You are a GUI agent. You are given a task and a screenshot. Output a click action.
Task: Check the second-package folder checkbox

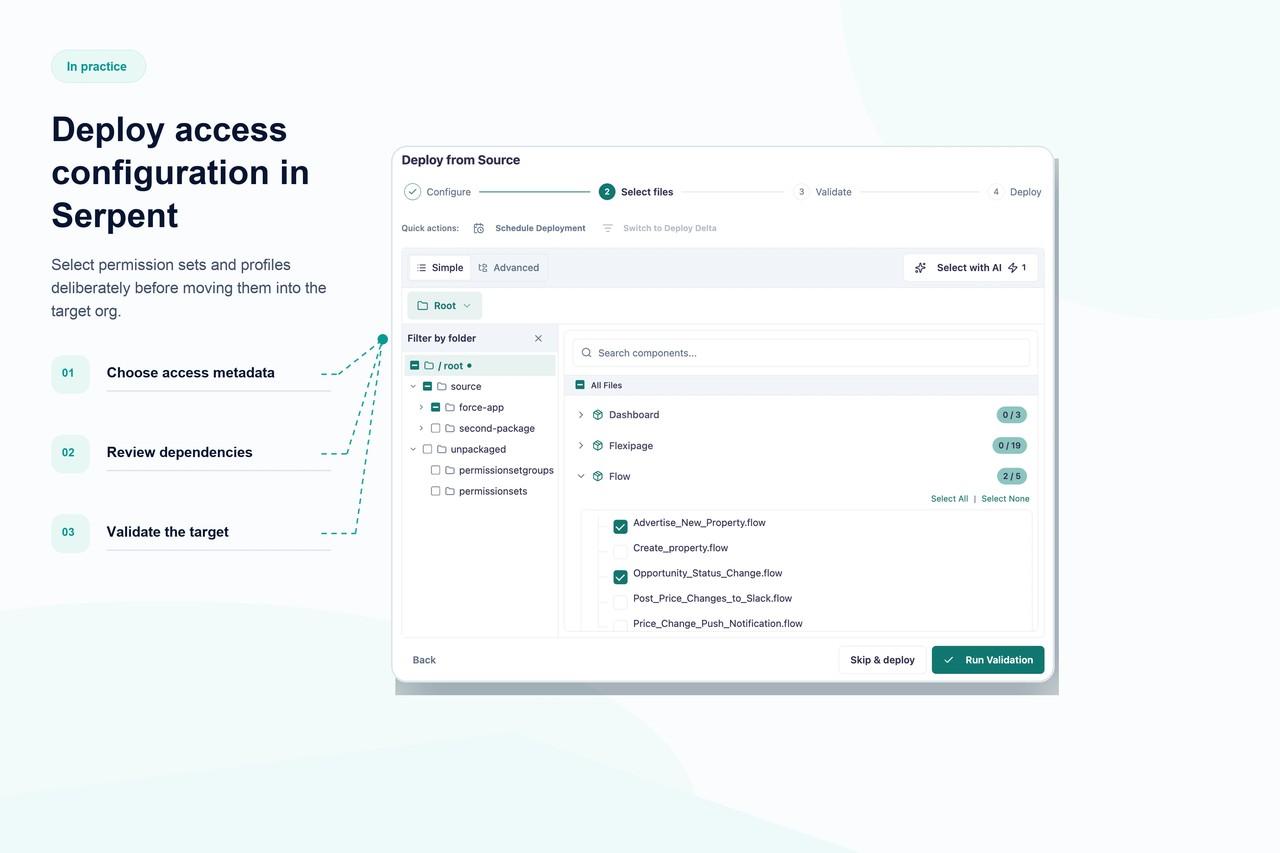click(x=435, y=429)
